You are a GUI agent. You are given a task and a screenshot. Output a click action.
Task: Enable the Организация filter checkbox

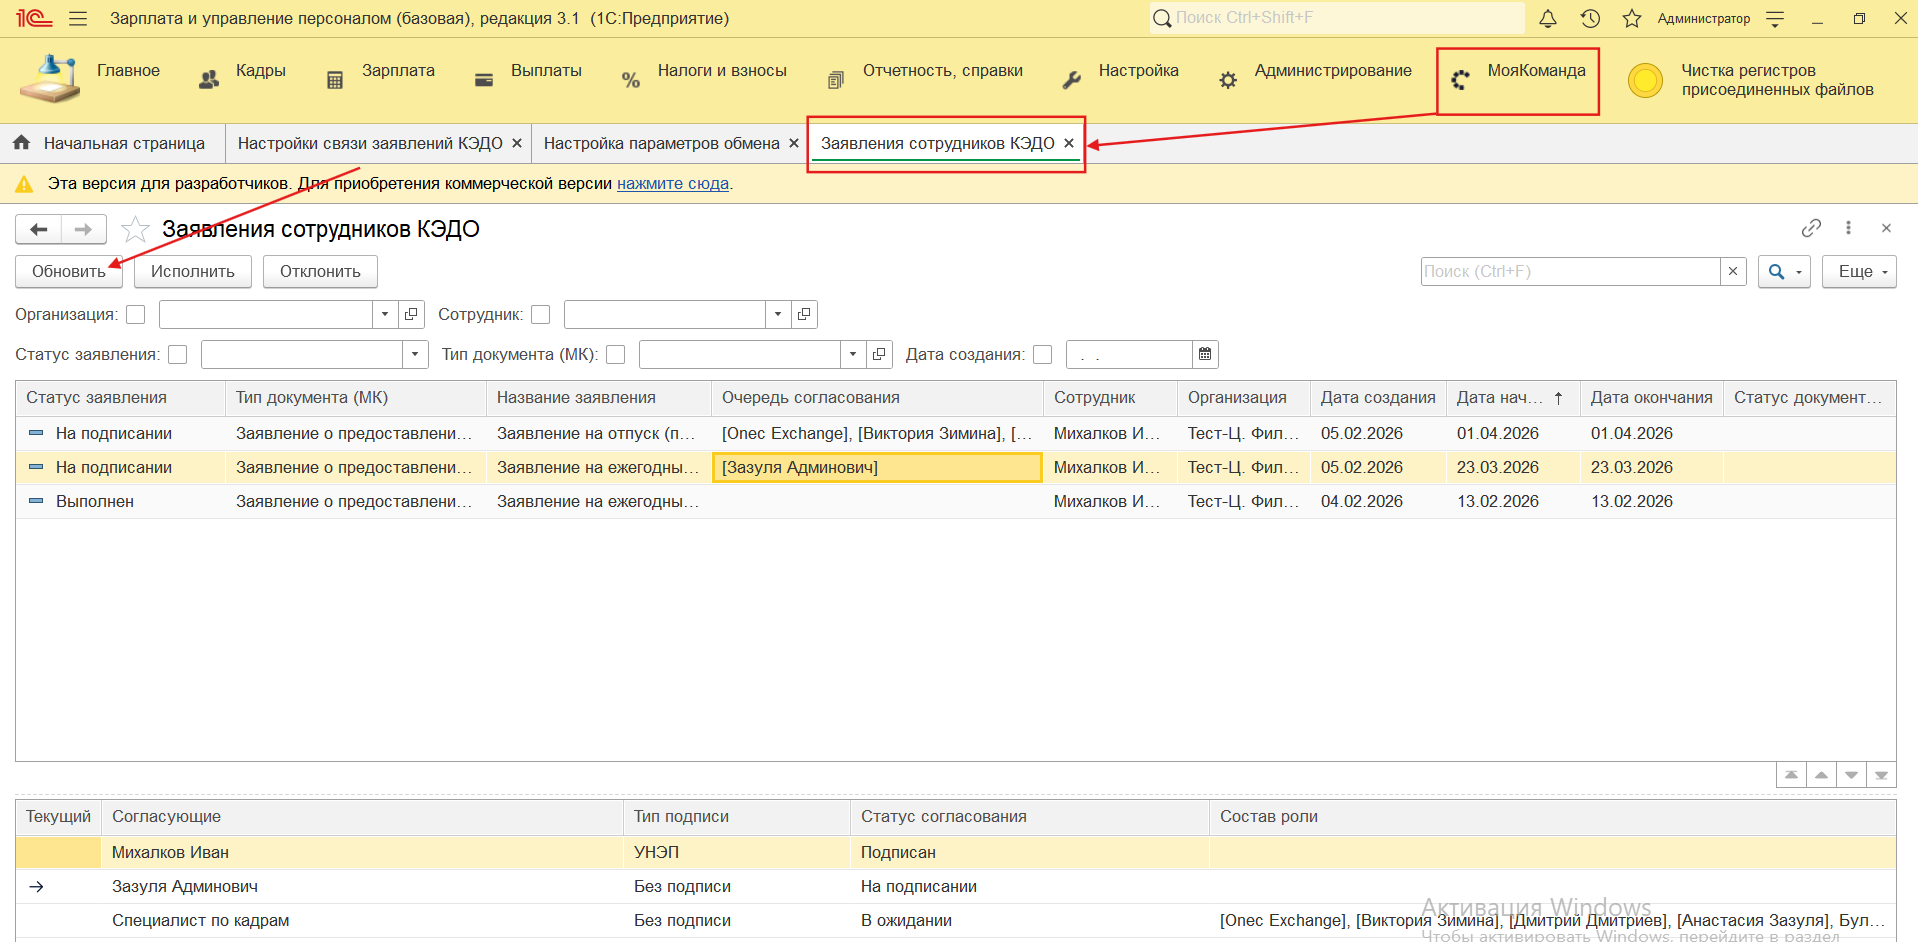[x=136, y=315]
